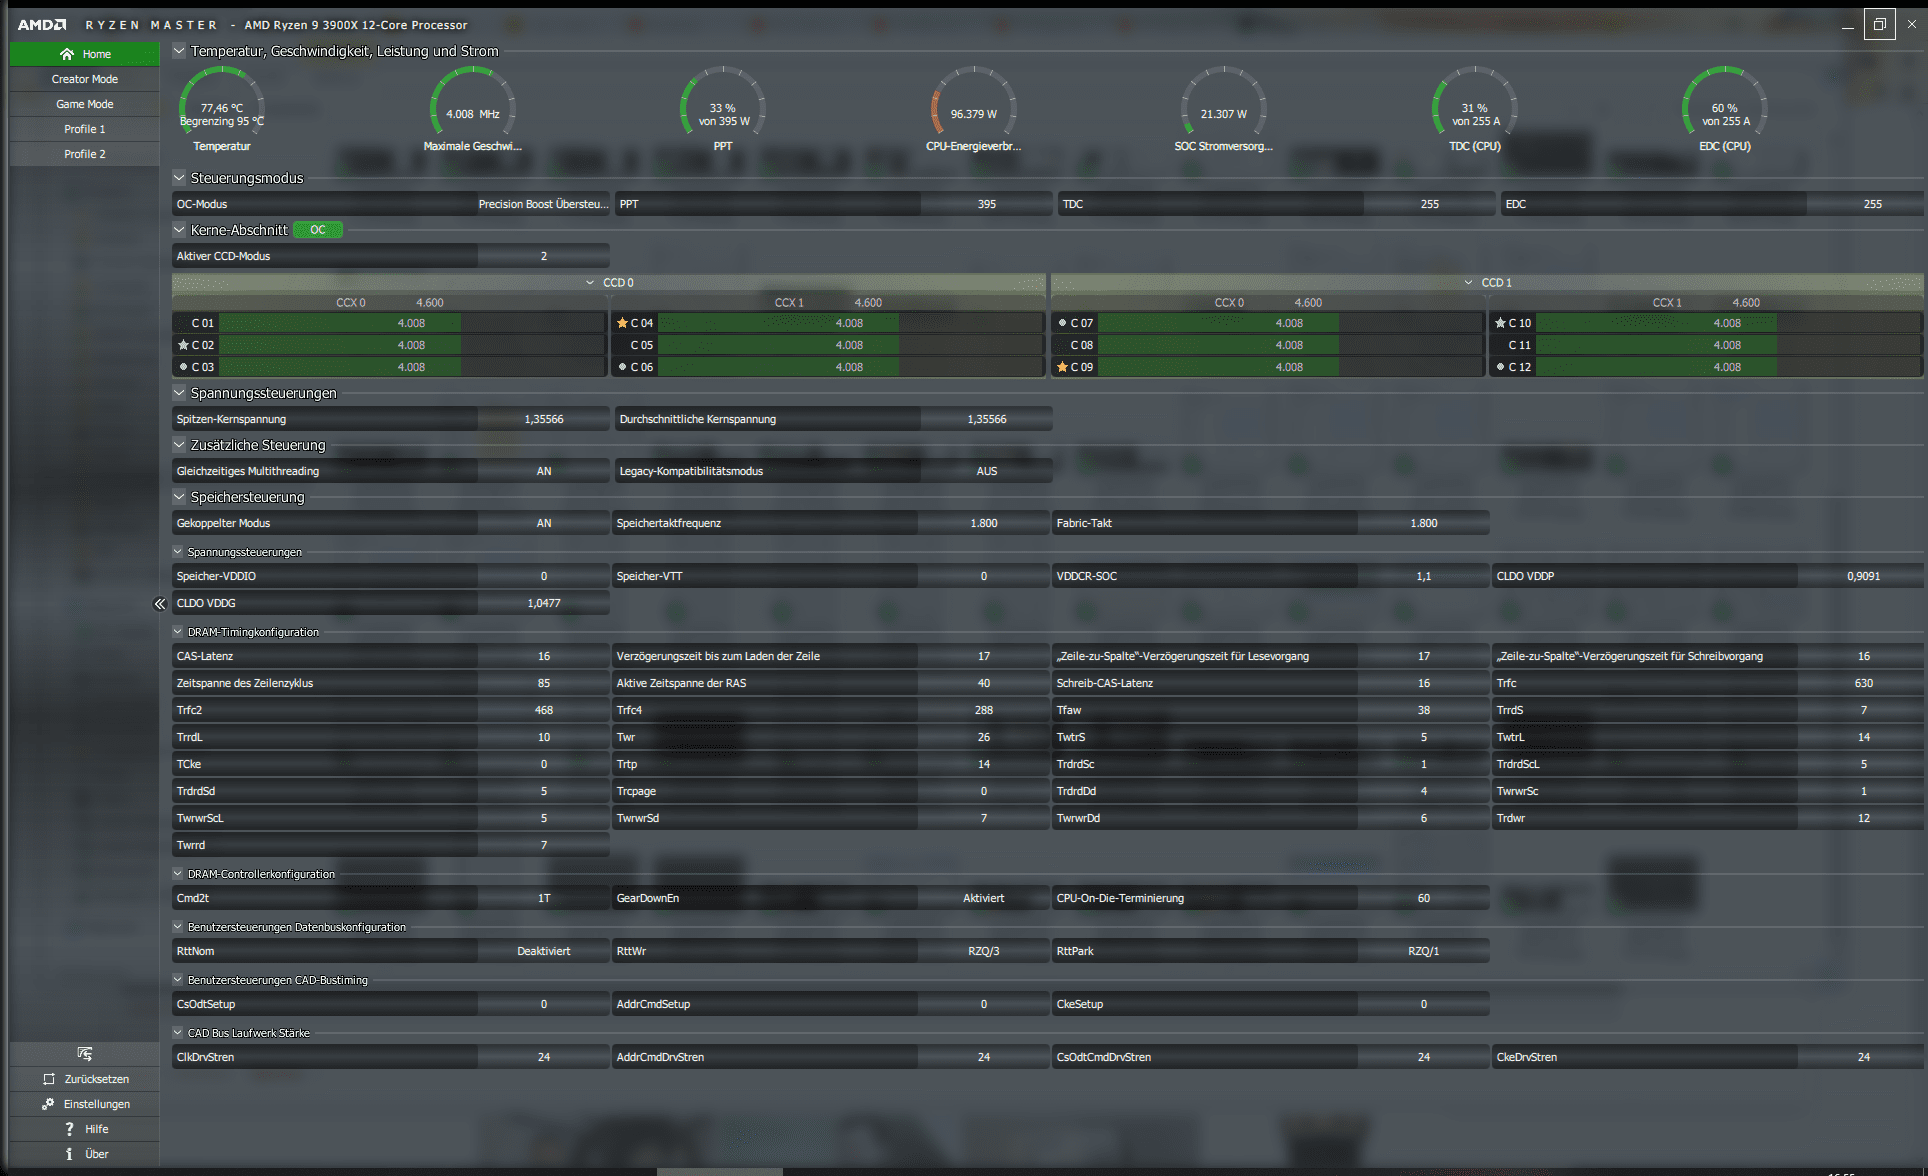Open the Einstellungen settings label

[x=97, y=1104]
